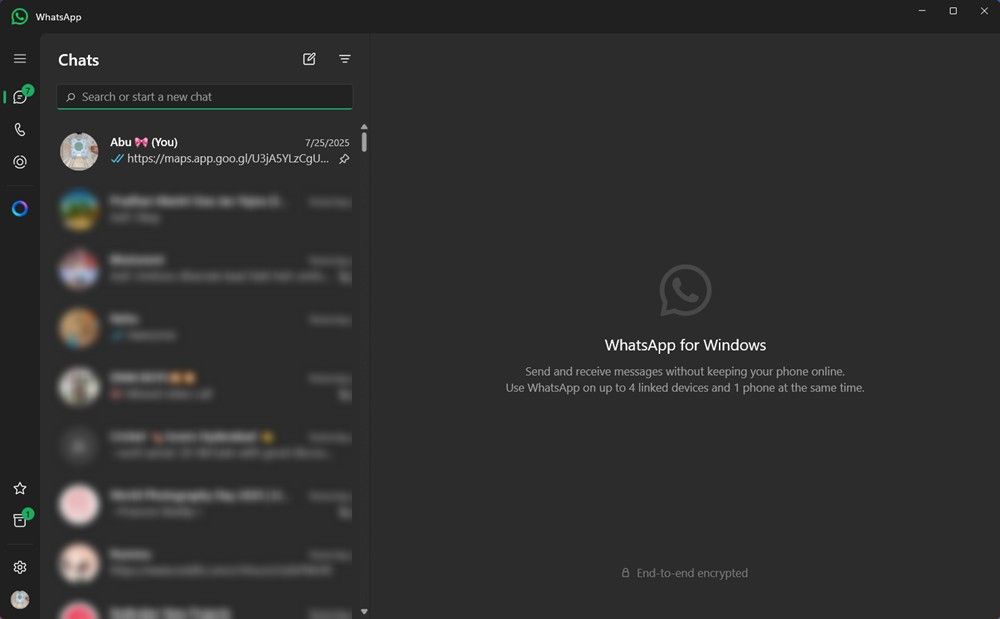Viewport: 1000px width, 619px height.
Task: Click the chat list scrollbar thumb
Action: [364, 141]
